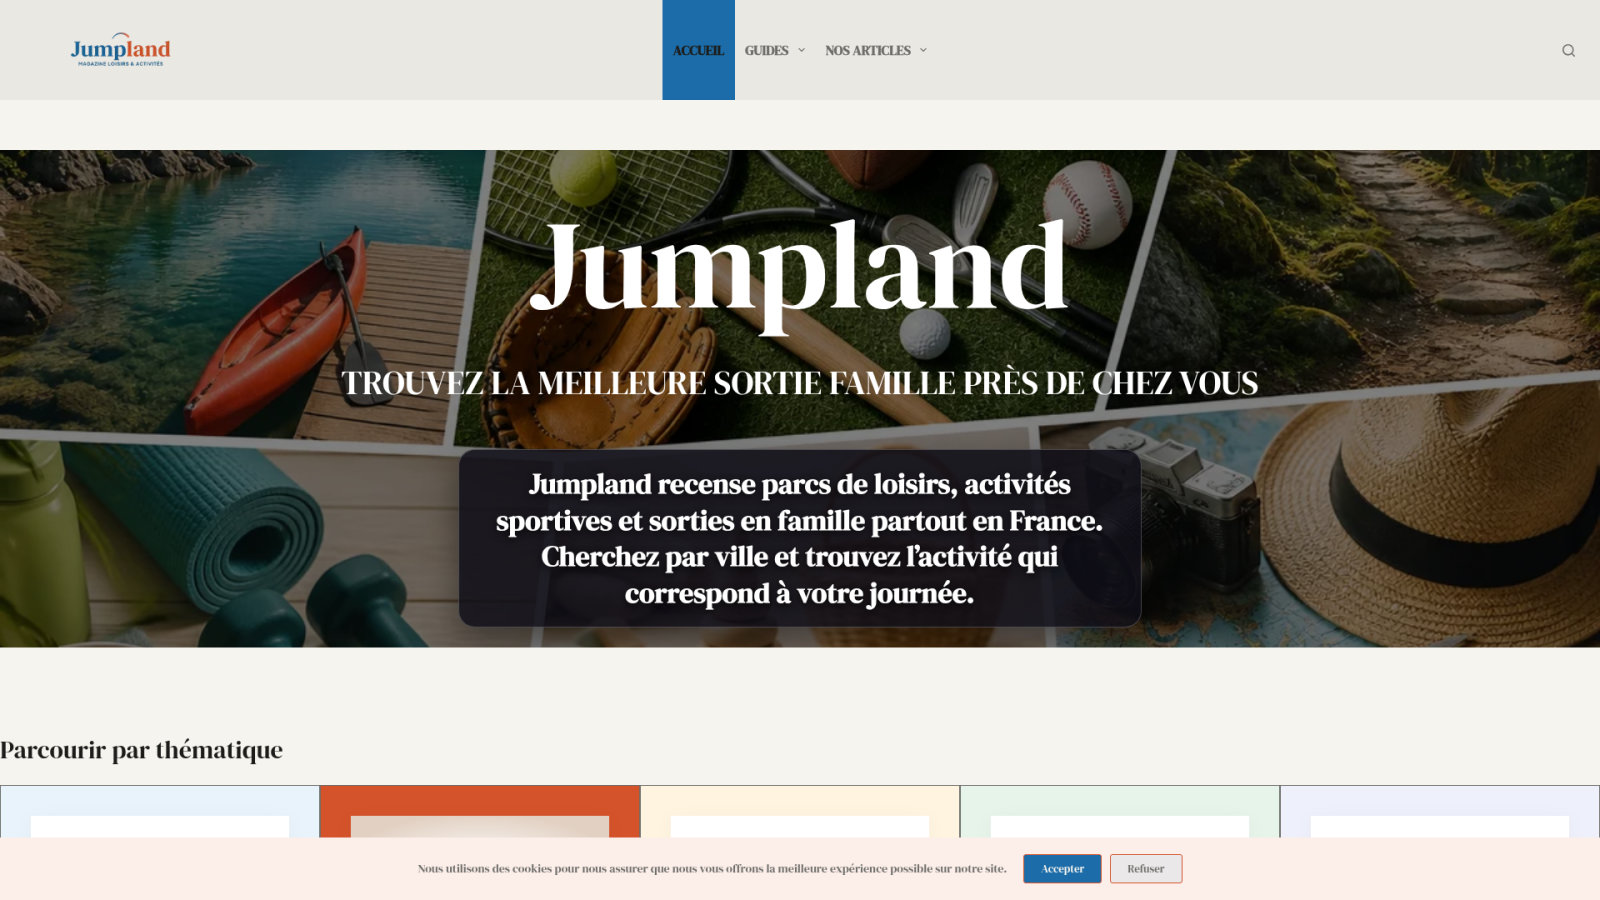Click the 'Jumpland recense parcs de loisirs' description
1600x900 pixels.
799,538
